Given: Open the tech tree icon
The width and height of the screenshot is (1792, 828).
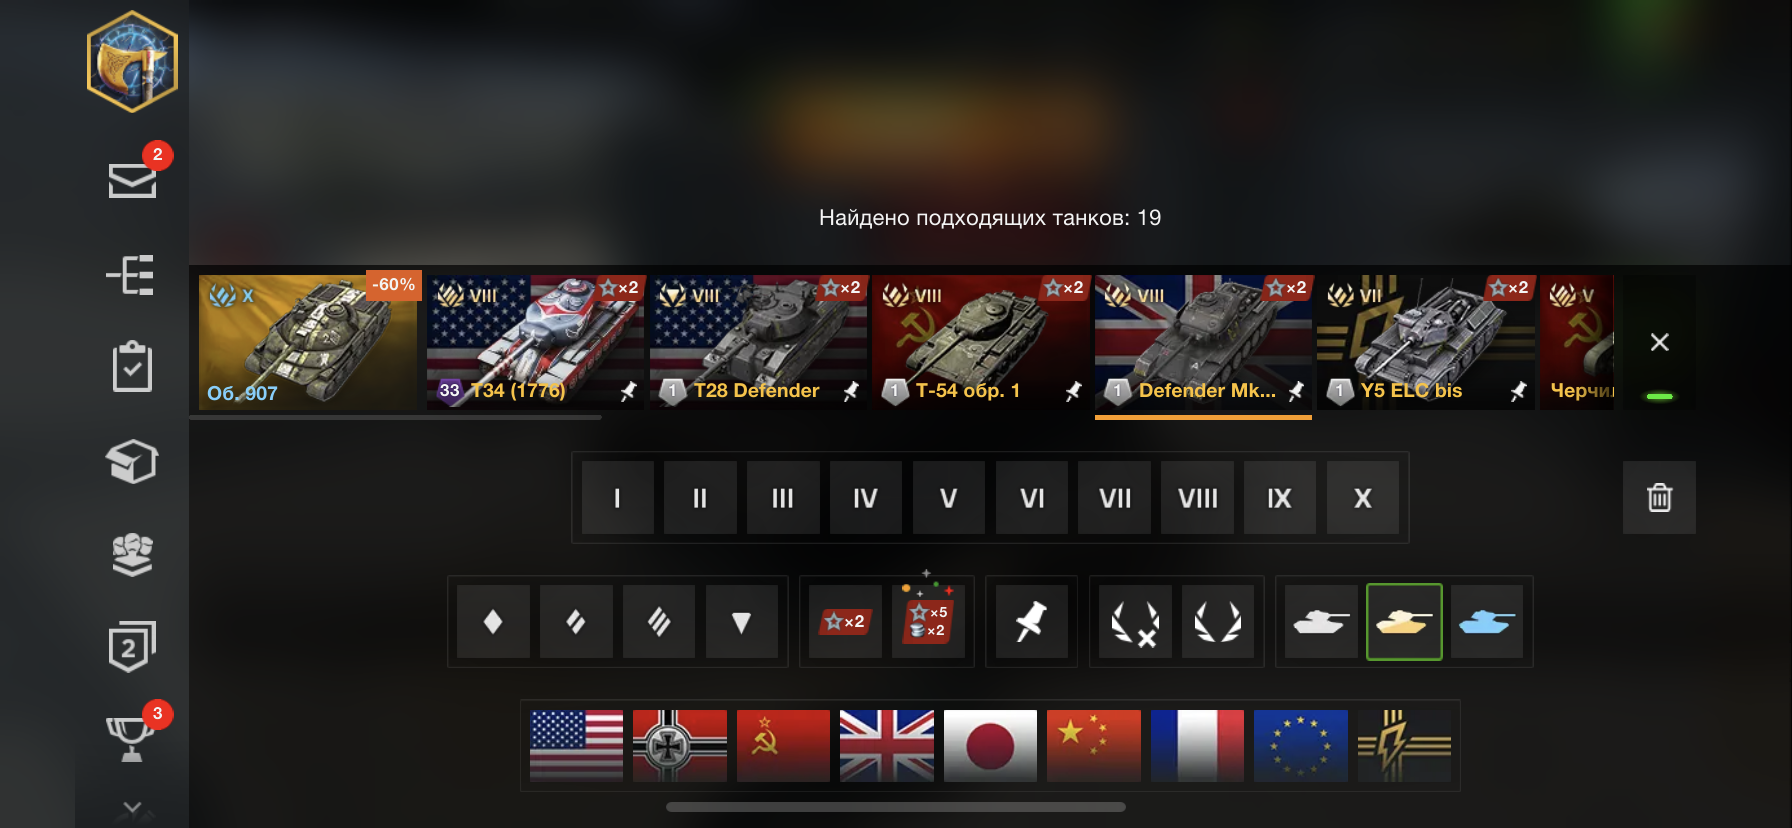Looking at the screenshot, I should pyautogui.click(x=132, y=274).
